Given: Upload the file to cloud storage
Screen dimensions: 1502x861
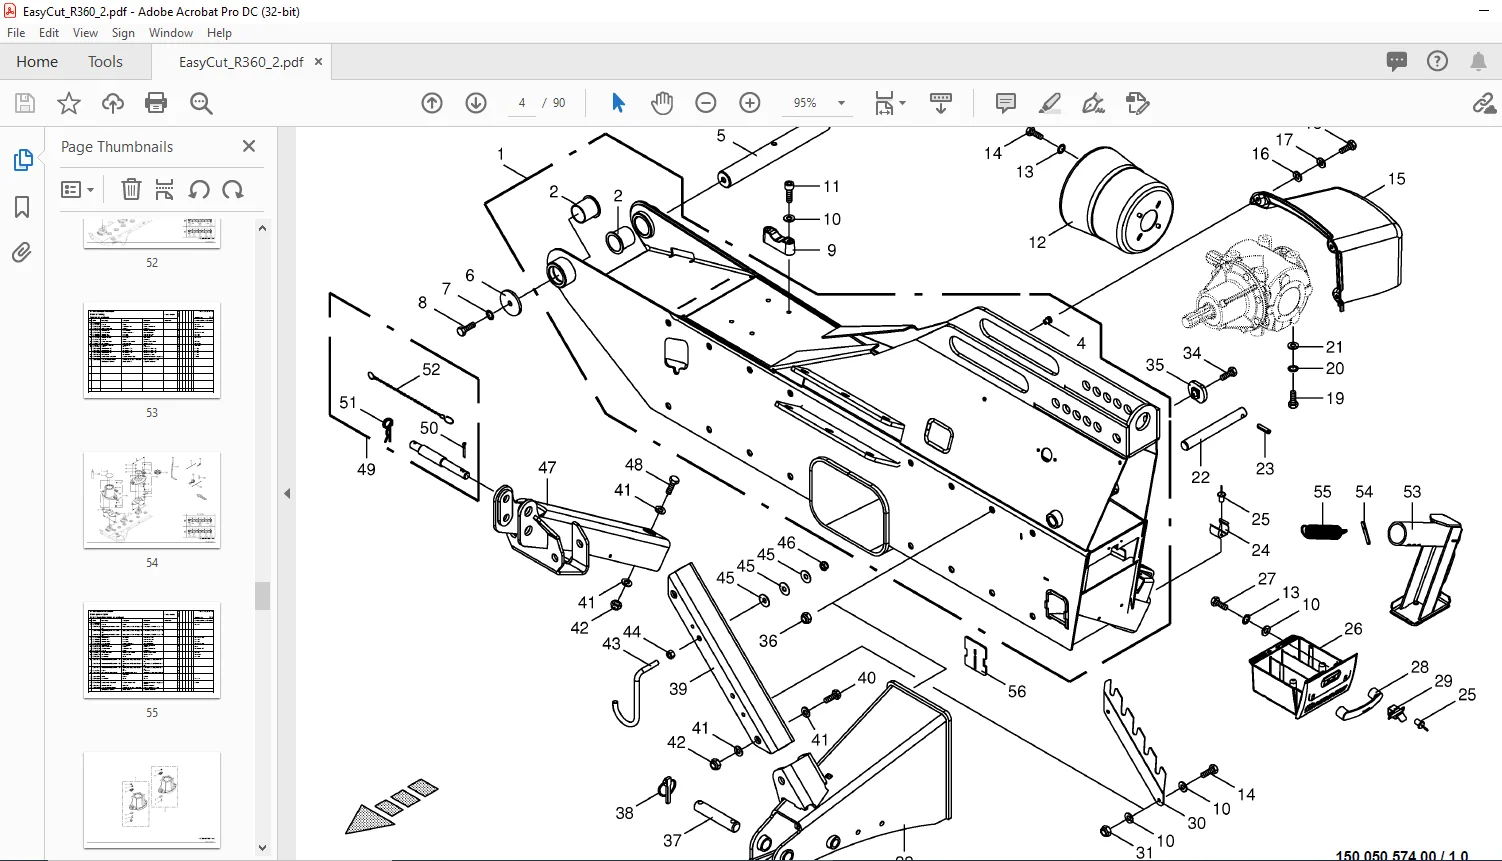Looking at the screenshot, I should (x=113, y=103).
